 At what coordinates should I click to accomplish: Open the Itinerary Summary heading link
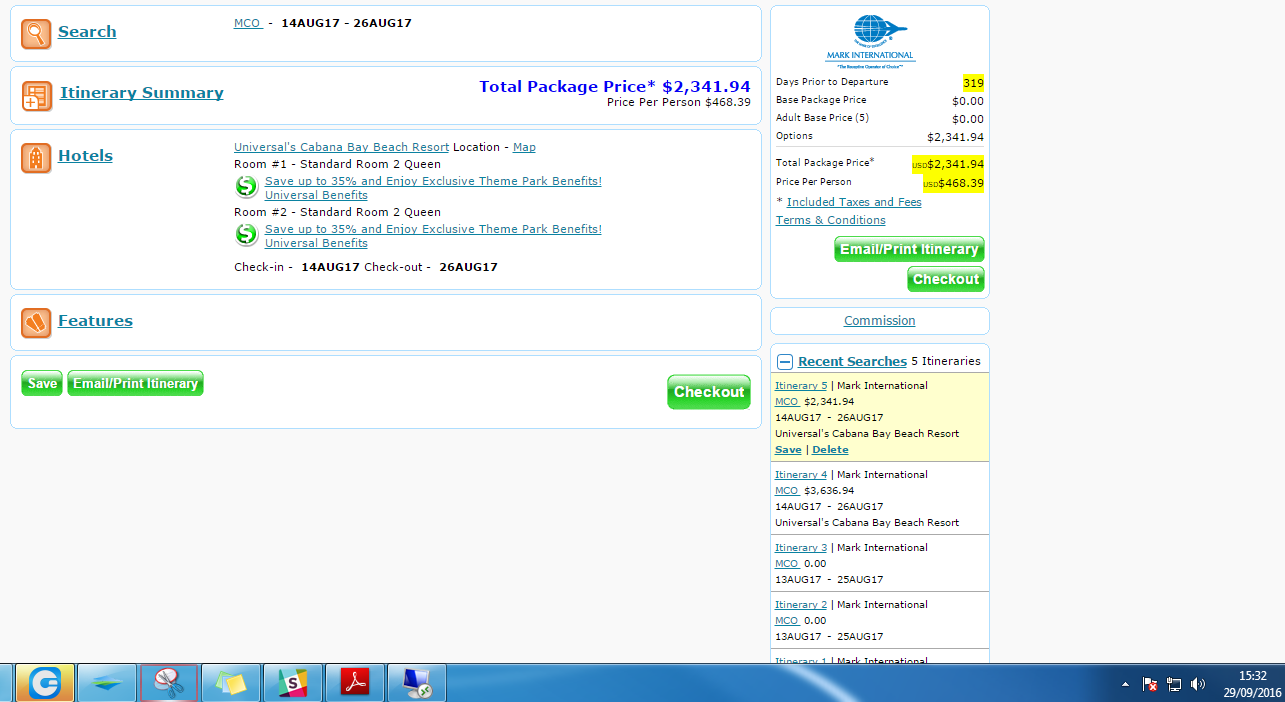[x=142, y=93]
